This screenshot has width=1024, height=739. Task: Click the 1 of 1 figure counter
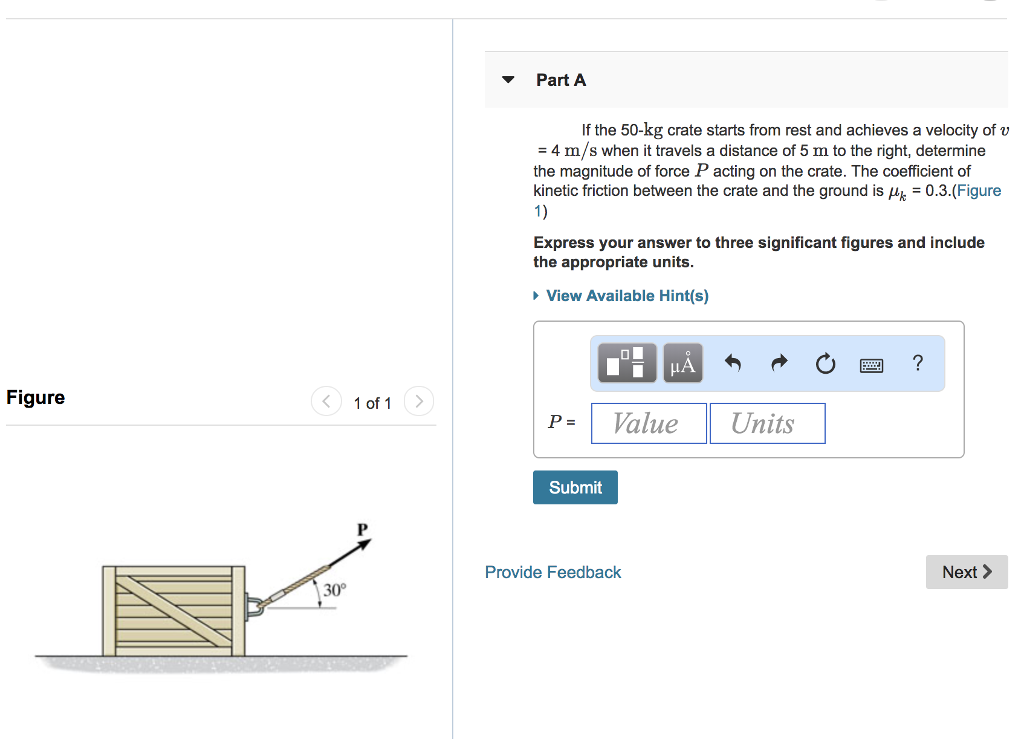tap(372, 402)
